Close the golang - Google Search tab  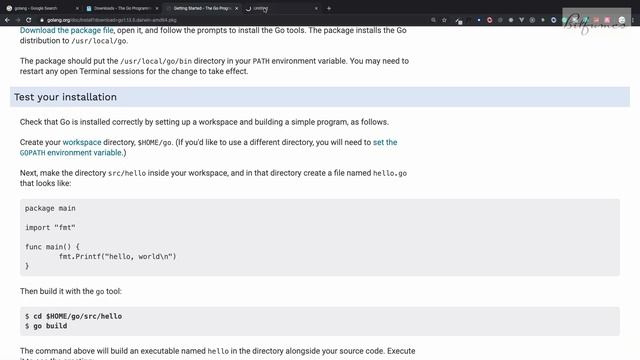[77, 8]
